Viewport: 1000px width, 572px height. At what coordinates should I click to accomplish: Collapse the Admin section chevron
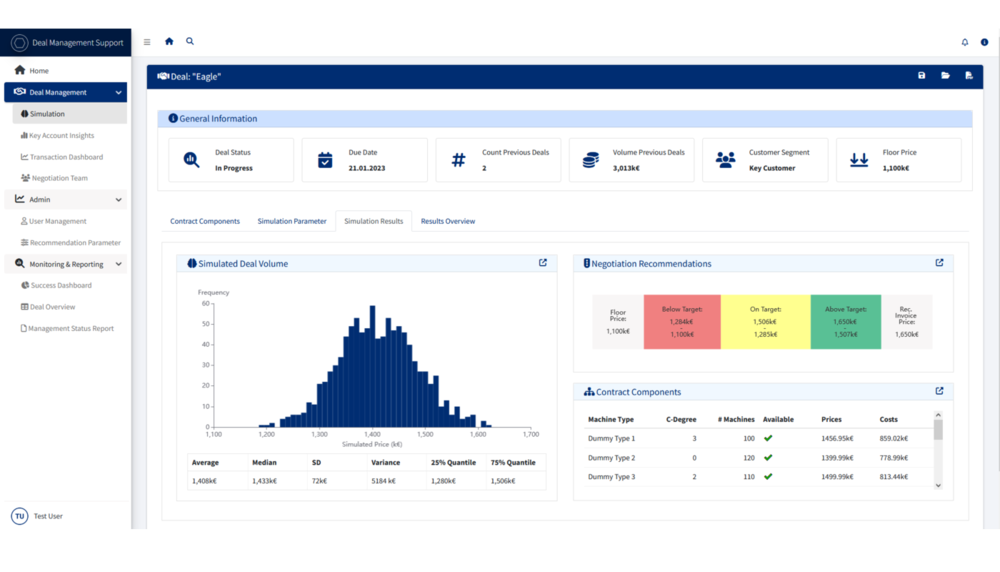119,200
